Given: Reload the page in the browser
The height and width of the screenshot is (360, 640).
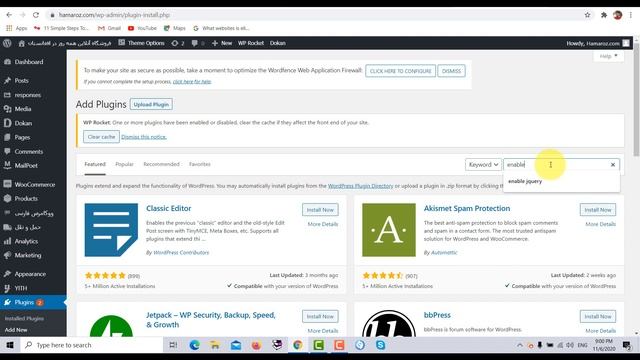Looking at the screenshot, I should coord(36,15).
